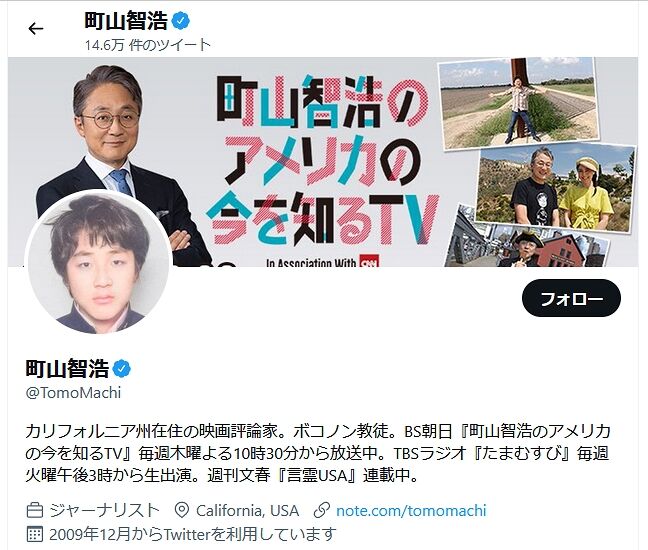
Task: Click the ジャーナリスト category label
Action: point(104,510)
